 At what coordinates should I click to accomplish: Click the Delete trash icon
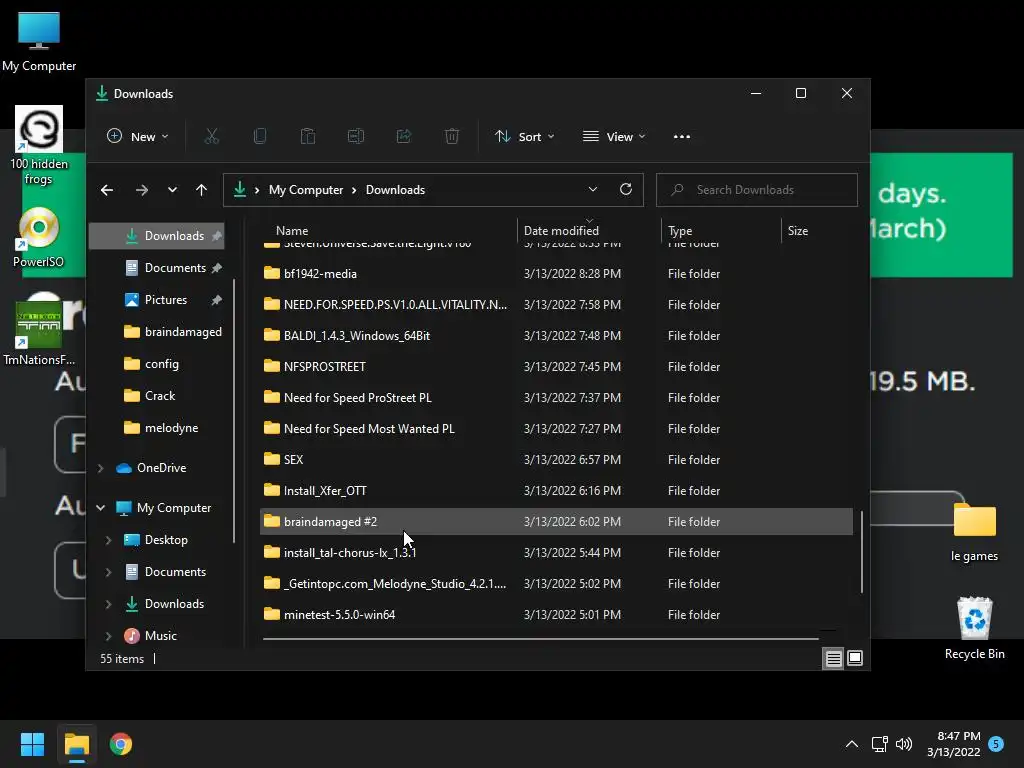pos(452,136)
